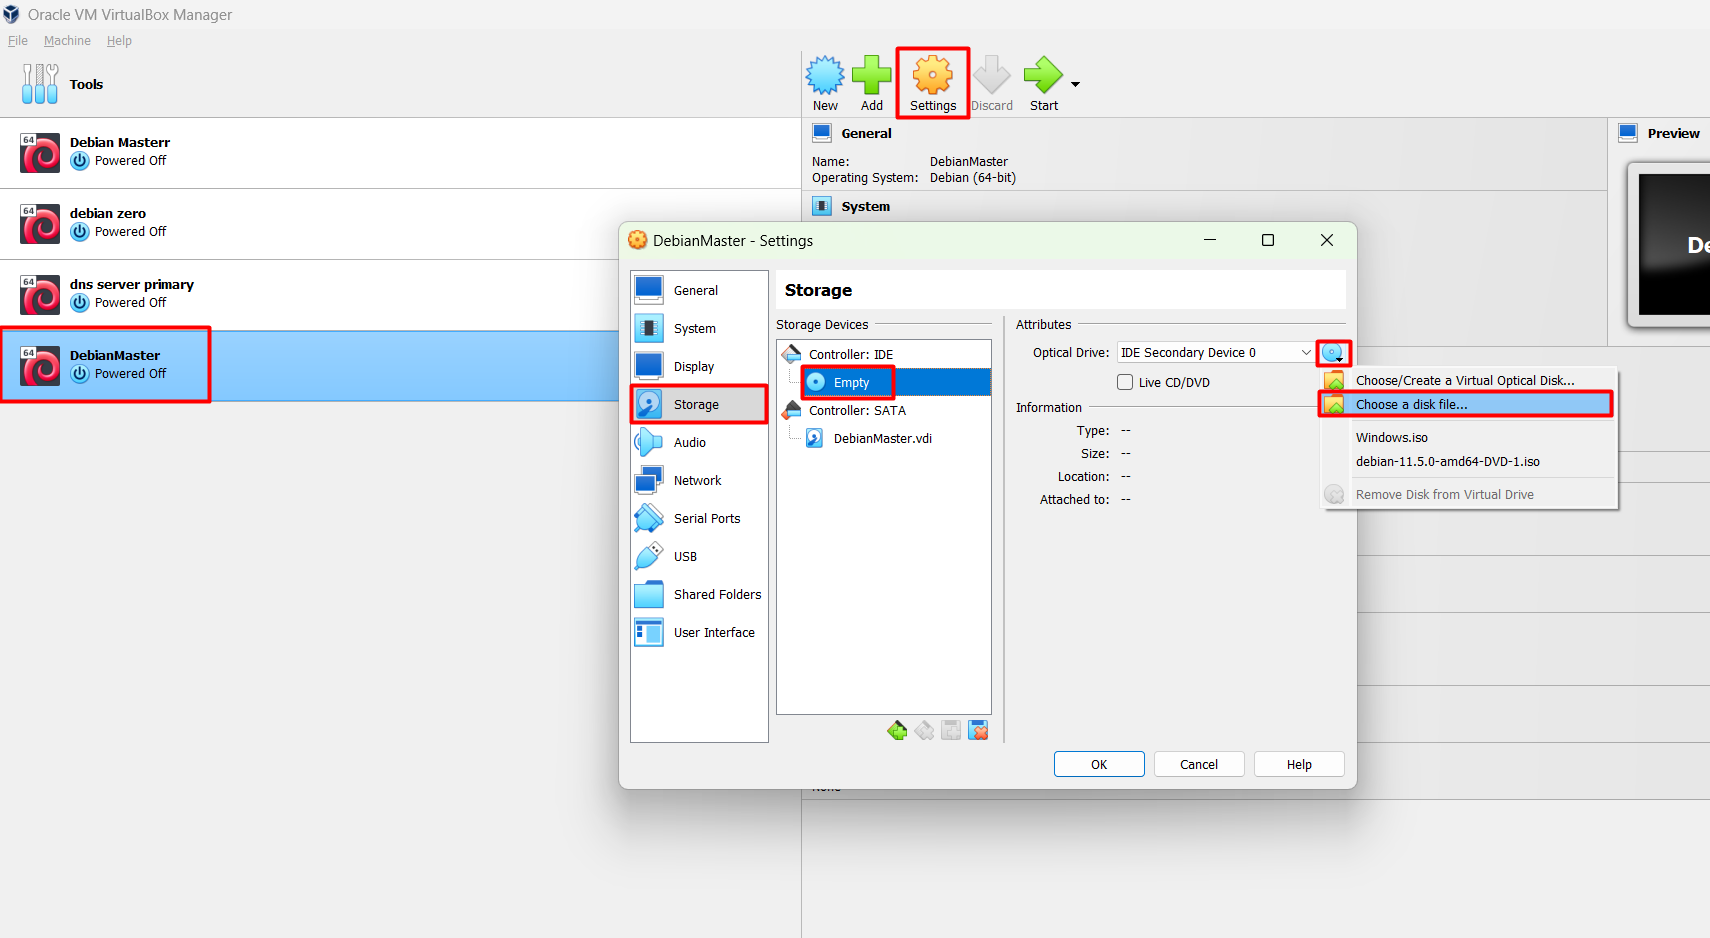Open Audio settings category
This screenshot has width=1710, height=938.
point(699,442)
